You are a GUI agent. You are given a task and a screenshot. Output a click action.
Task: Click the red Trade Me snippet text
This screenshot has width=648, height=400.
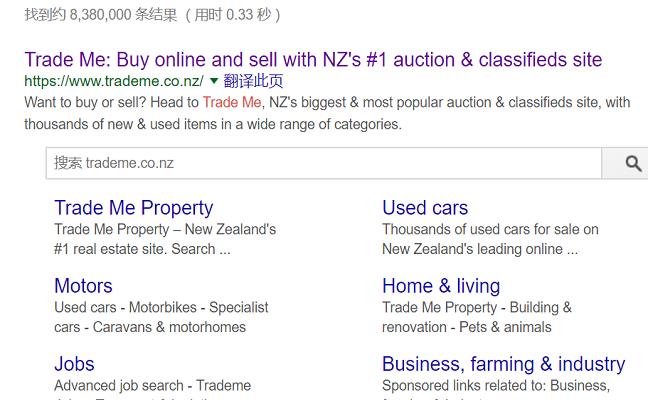pos(232,102)
